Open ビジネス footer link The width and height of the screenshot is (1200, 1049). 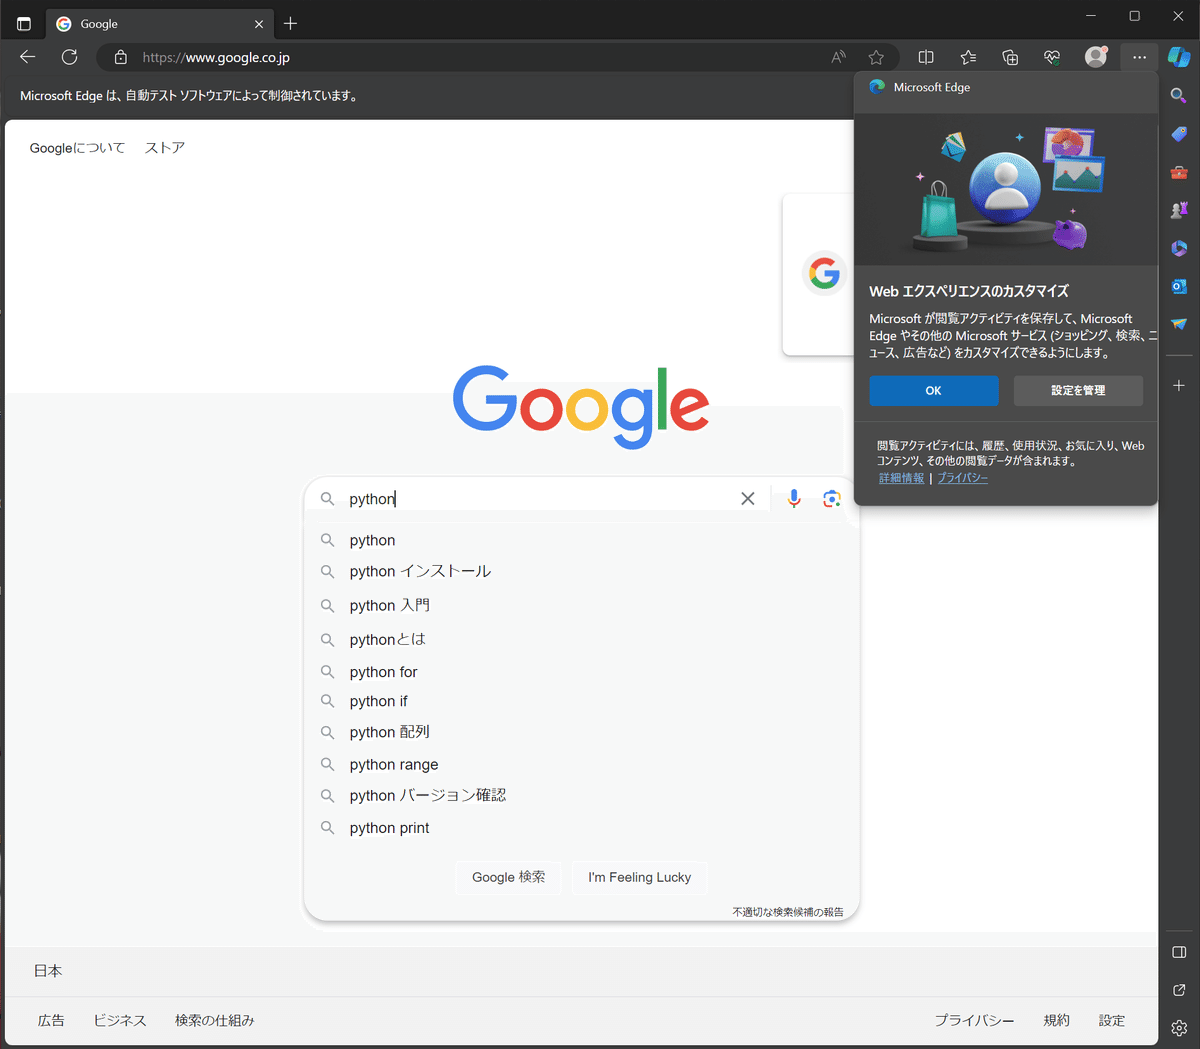coord(120,1020)
